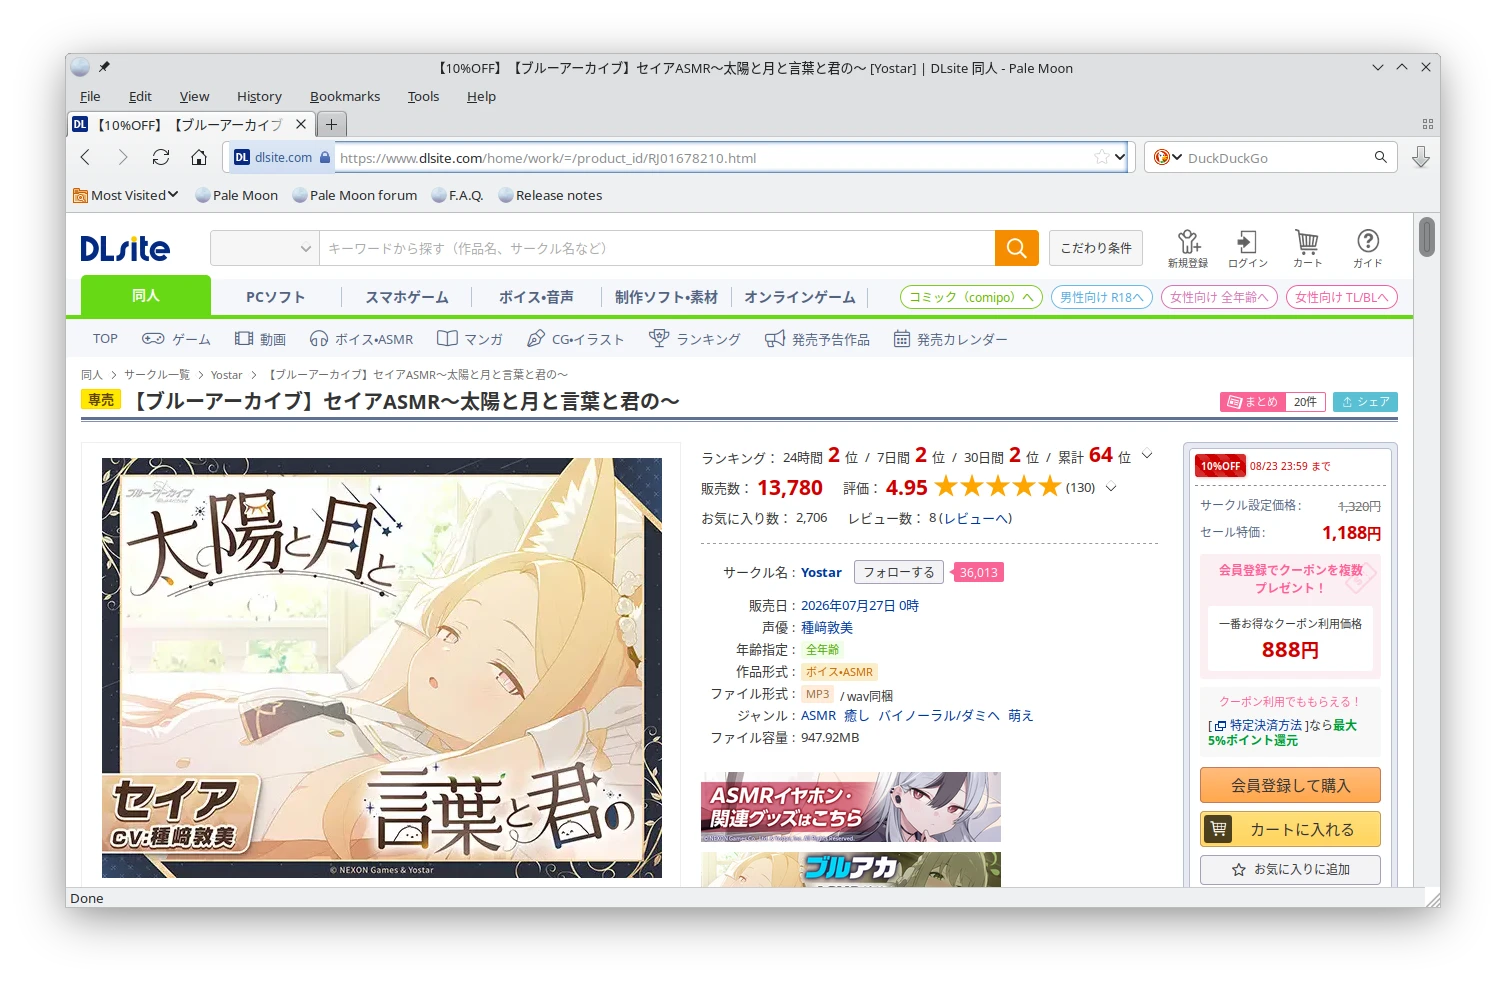The image size is (1506, 985).
Task: Open the ランキング trophy link
Action: tap(694, 339)
